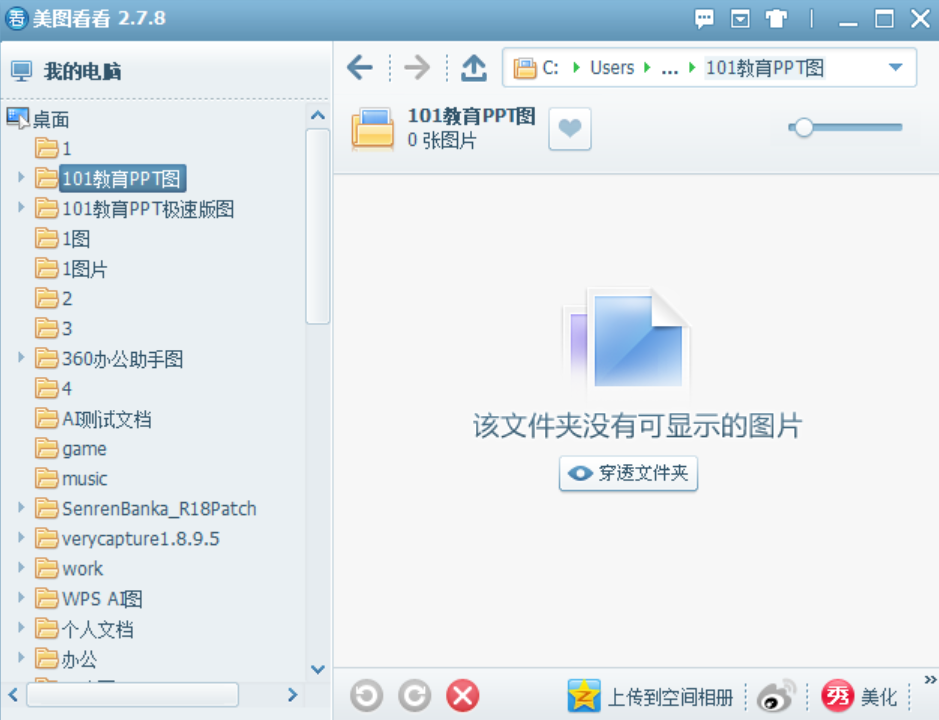The image size is (939, 720).
Task: Open the skin shirt icon in title bar
Action: point(776,18)
